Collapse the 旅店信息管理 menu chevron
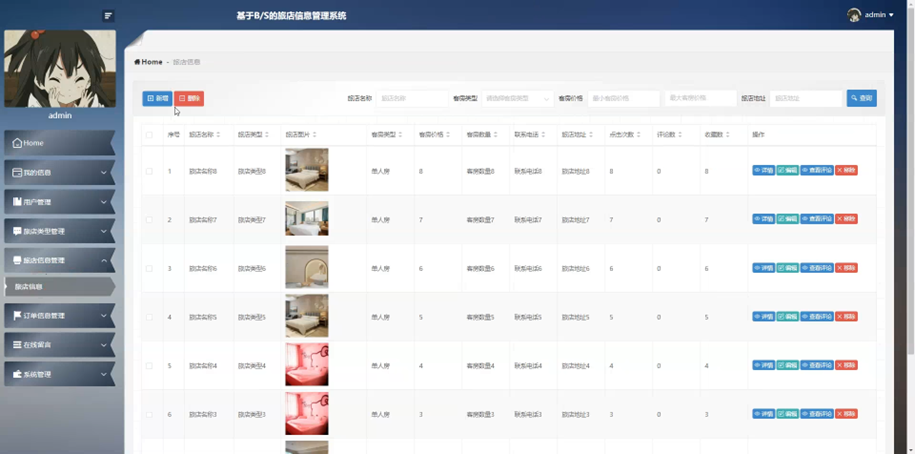Viewport: 915px width, 454px height. 103,260
